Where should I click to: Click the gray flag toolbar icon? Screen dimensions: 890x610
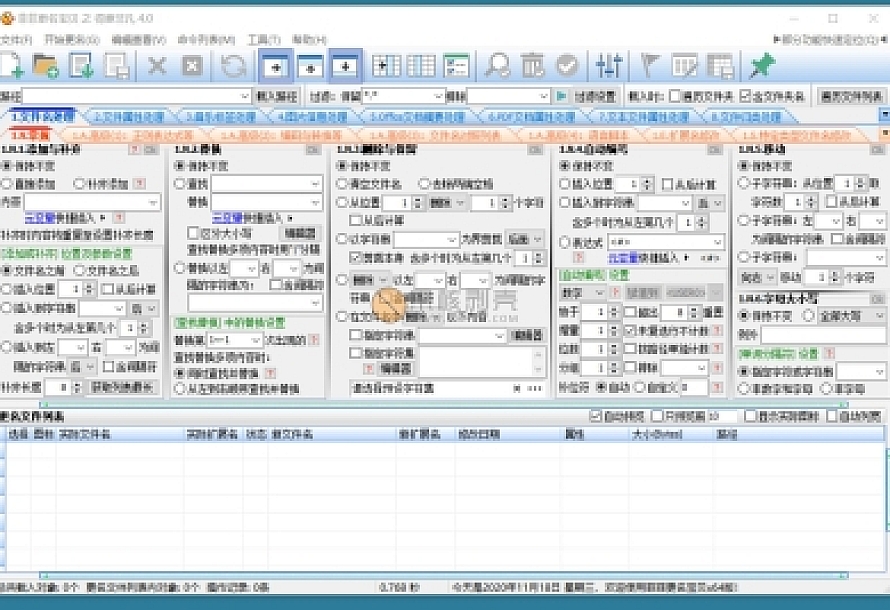point(649,66)
